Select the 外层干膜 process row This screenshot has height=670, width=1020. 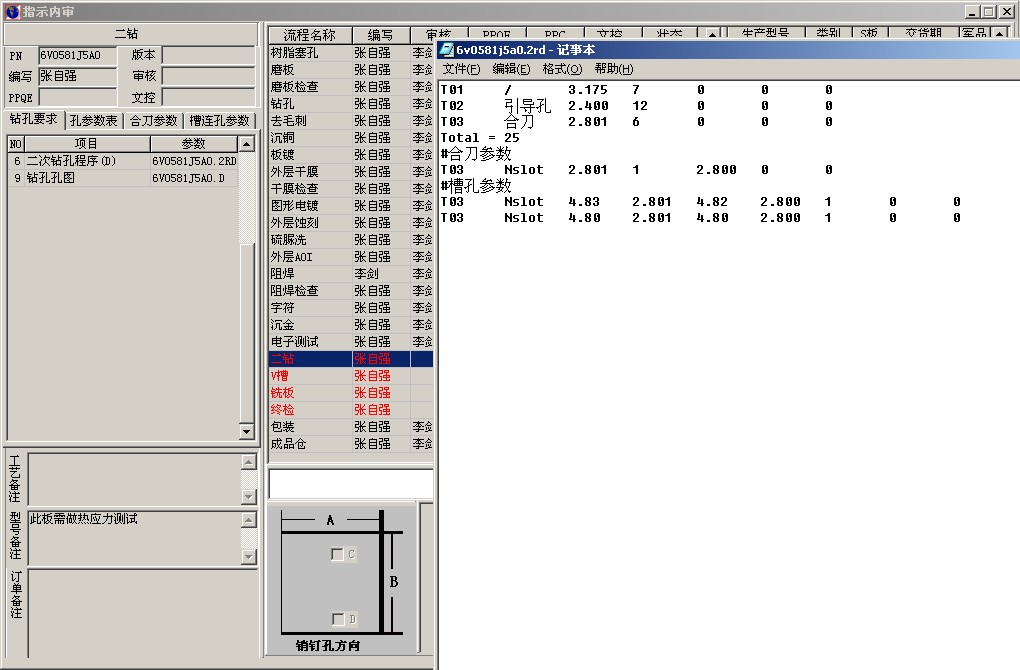click(x=351, y=171)
